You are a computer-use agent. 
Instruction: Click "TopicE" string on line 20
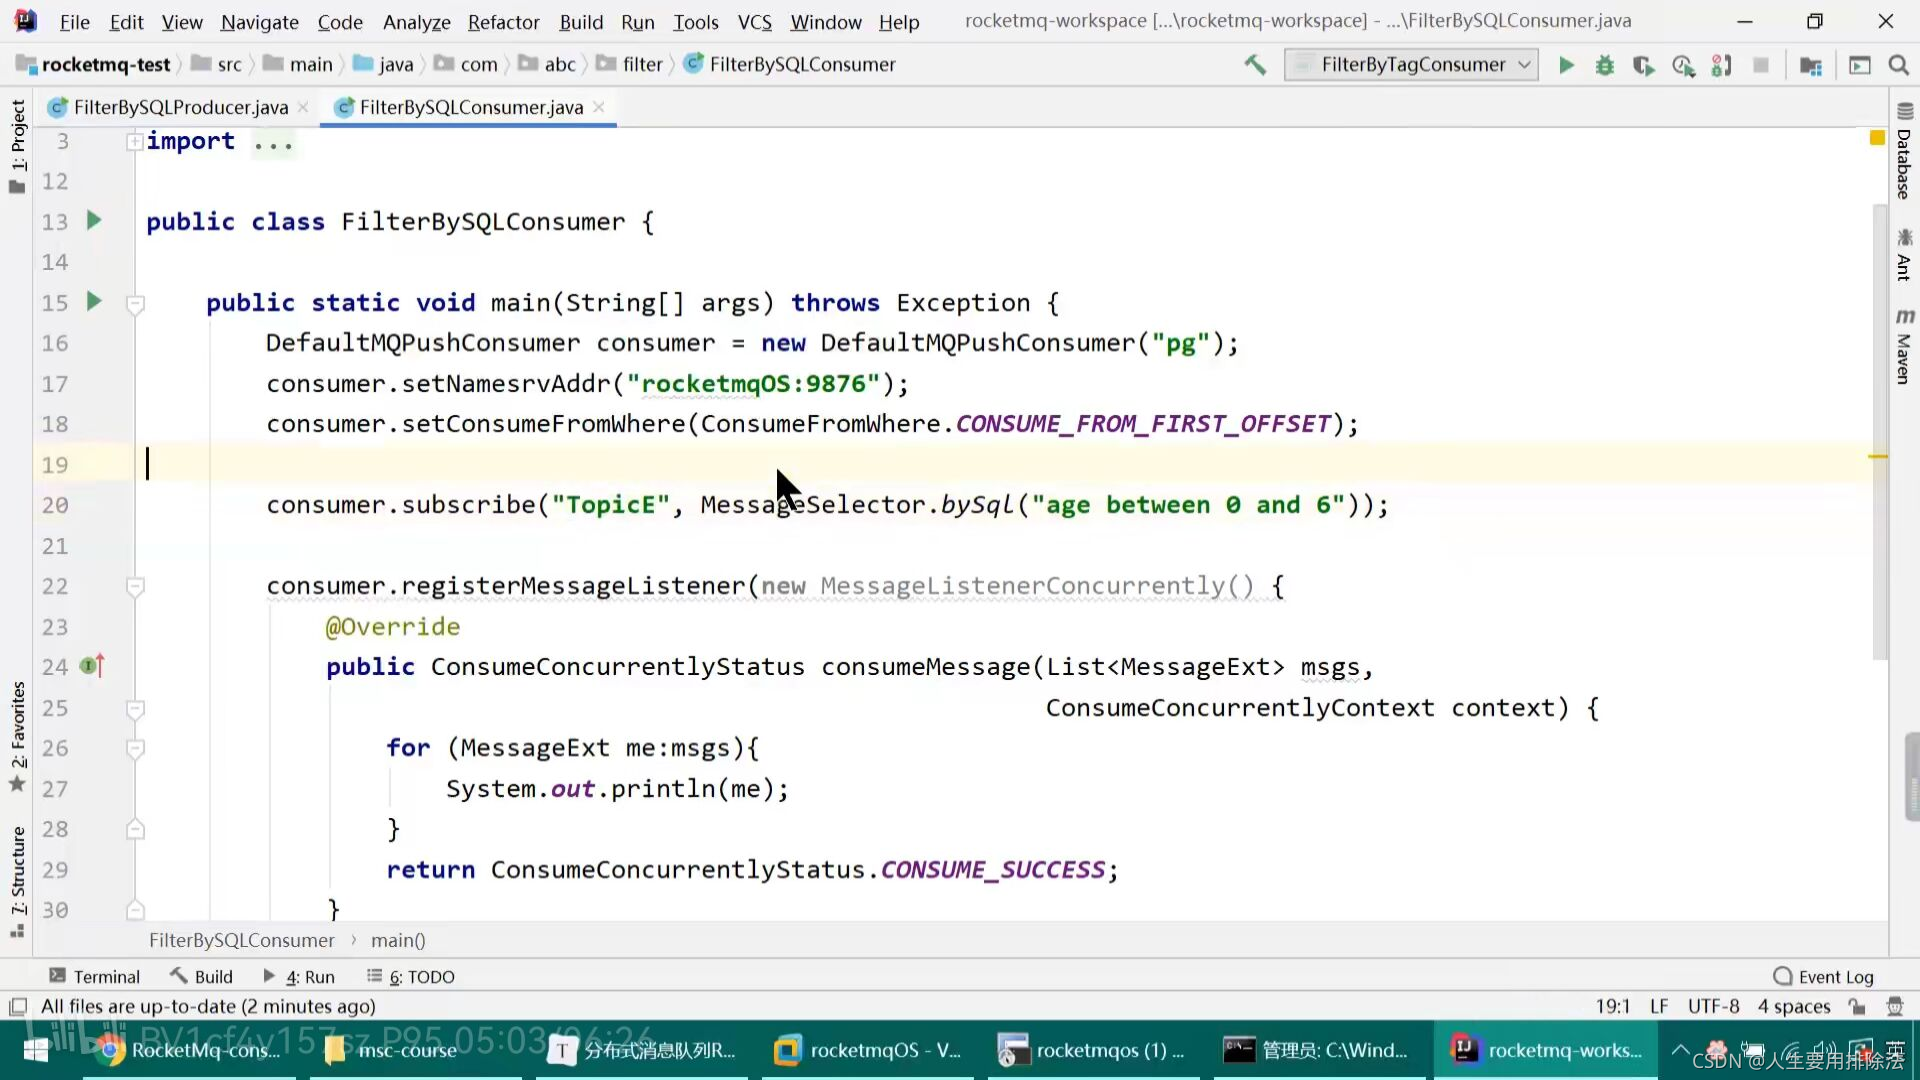[x=610, y=505]
